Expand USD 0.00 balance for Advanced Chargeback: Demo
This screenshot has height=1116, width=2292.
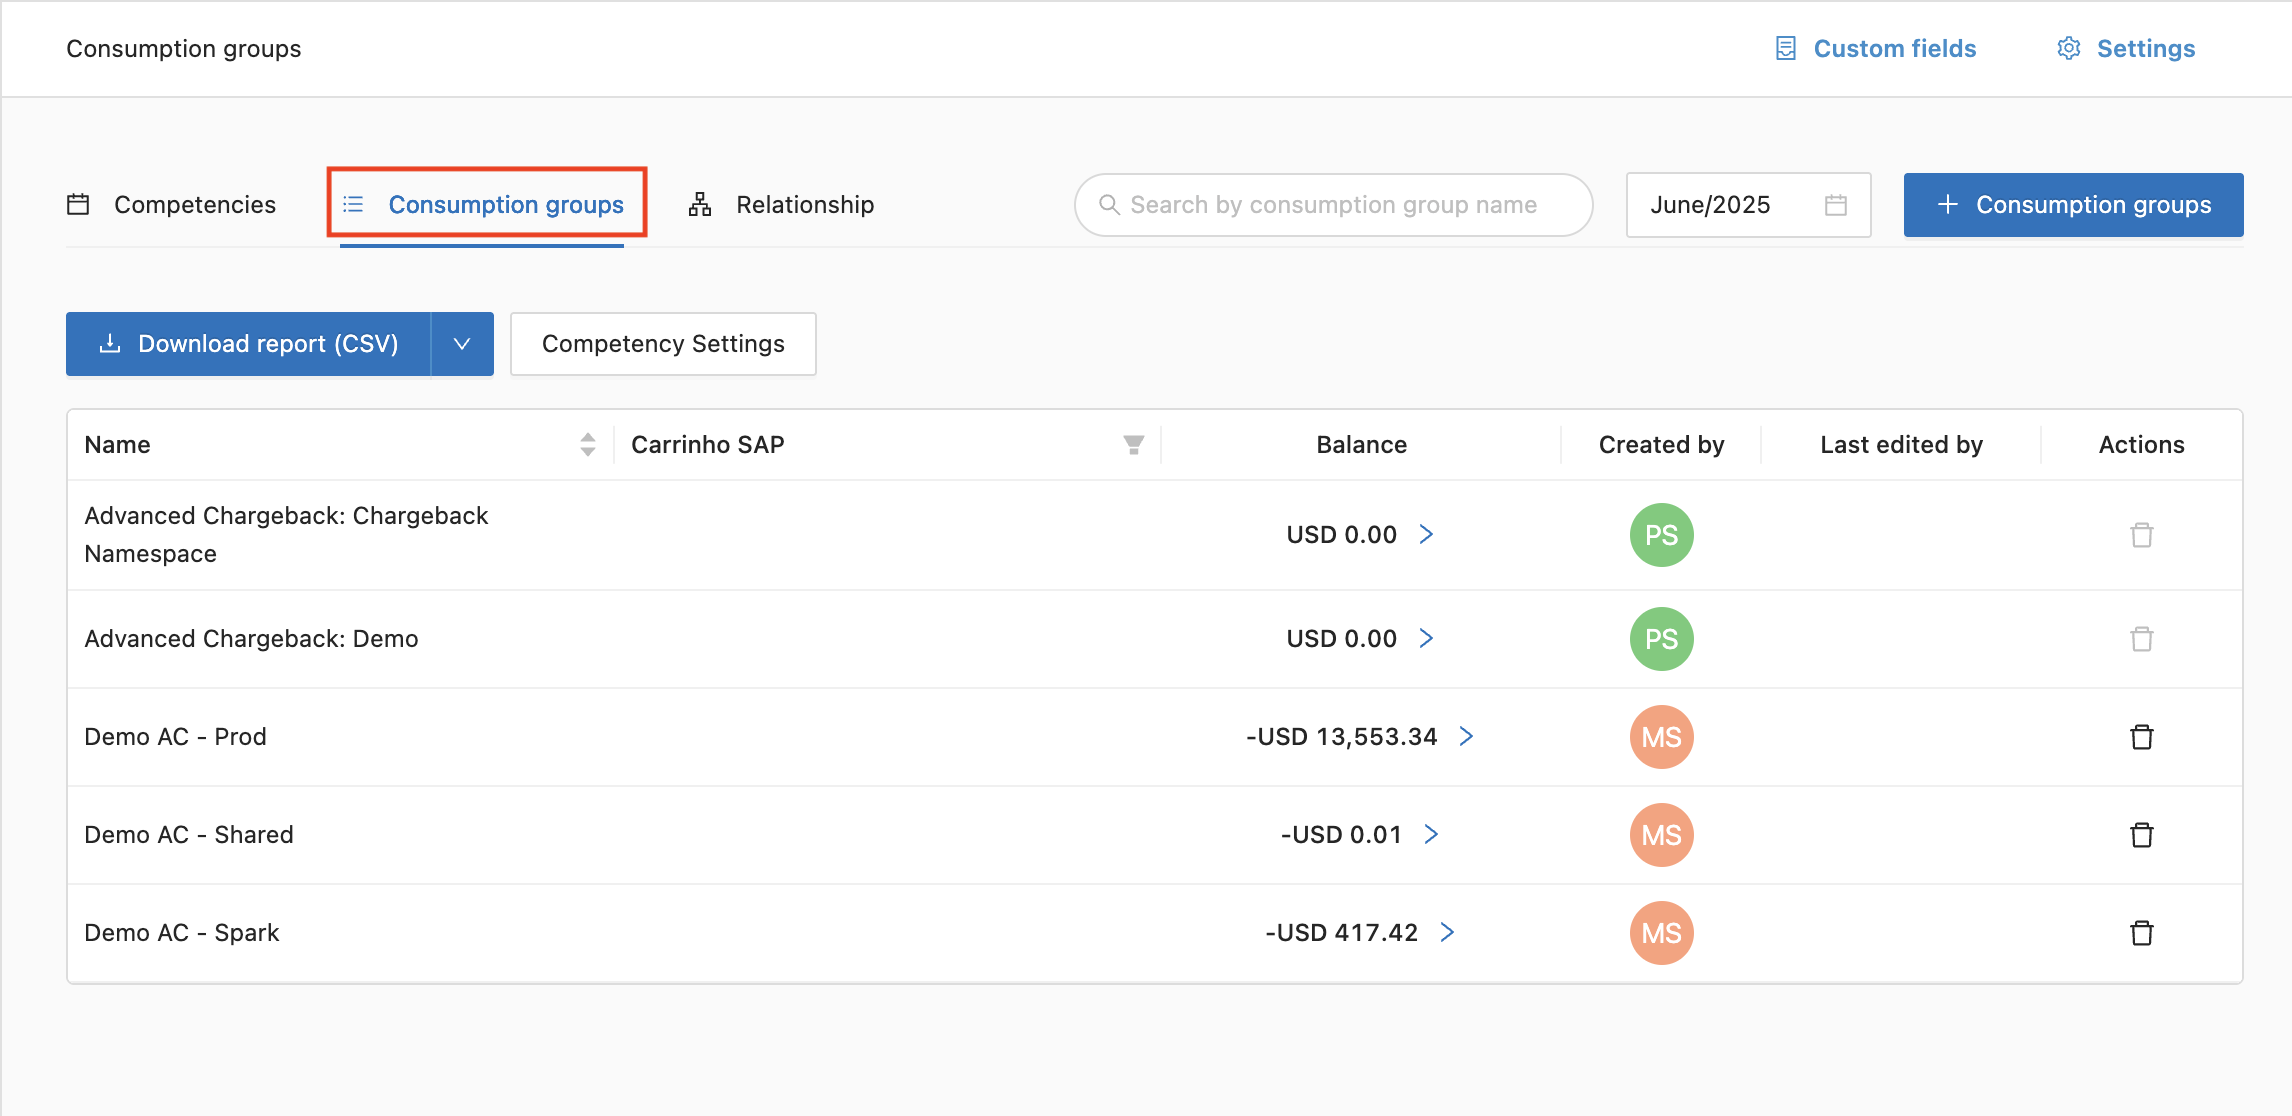point(1426,639)
